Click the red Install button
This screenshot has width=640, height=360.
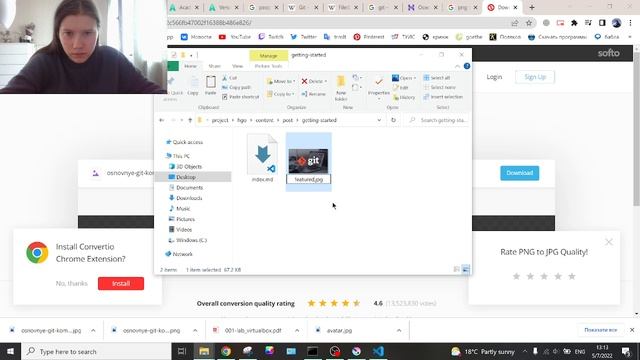point(121,283)
